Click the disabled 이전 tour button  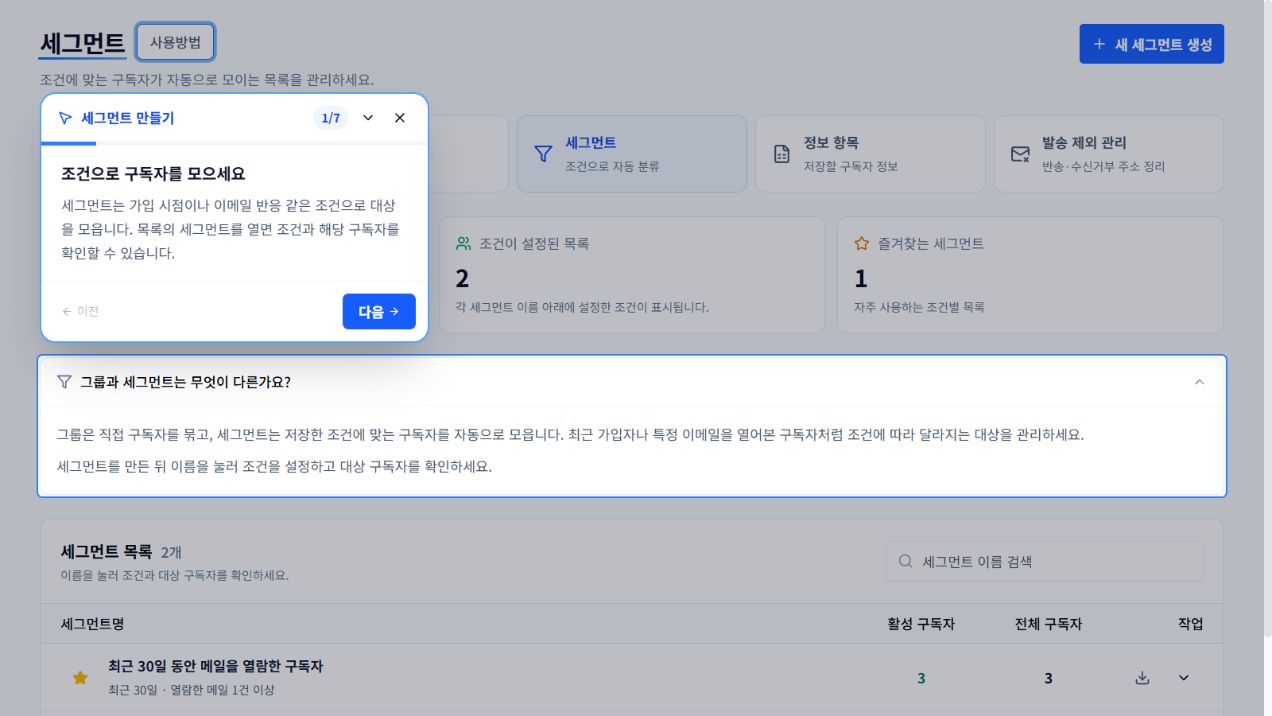pos(80,311)
